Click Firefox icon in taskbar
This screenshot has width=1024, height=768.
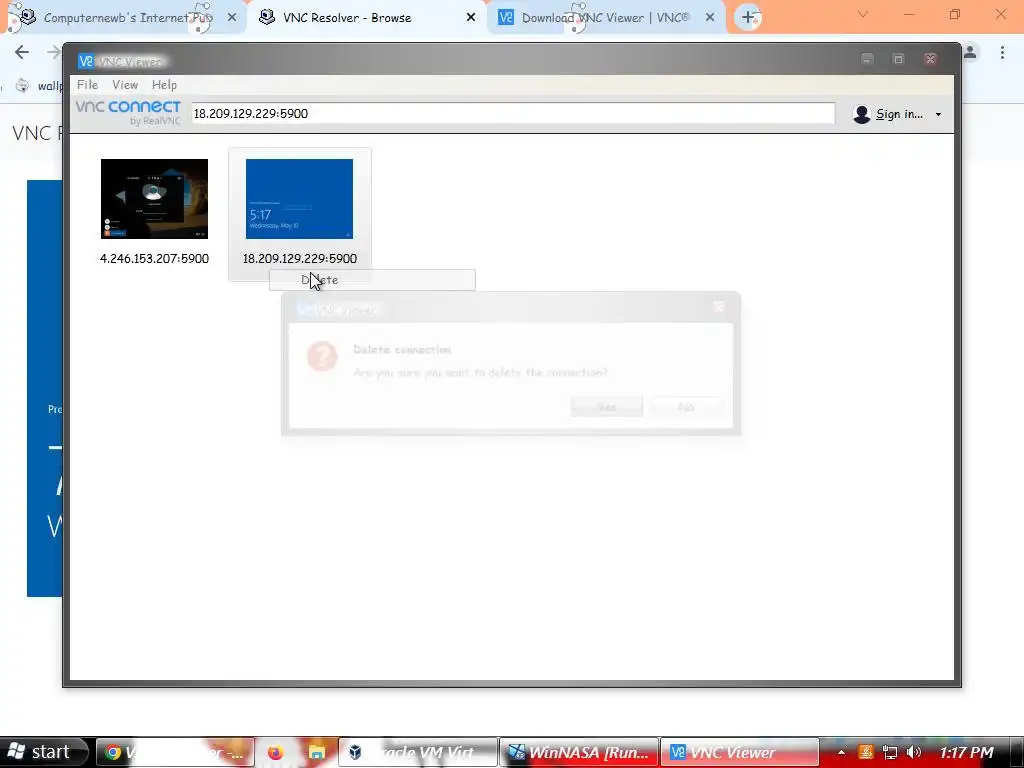276,752
